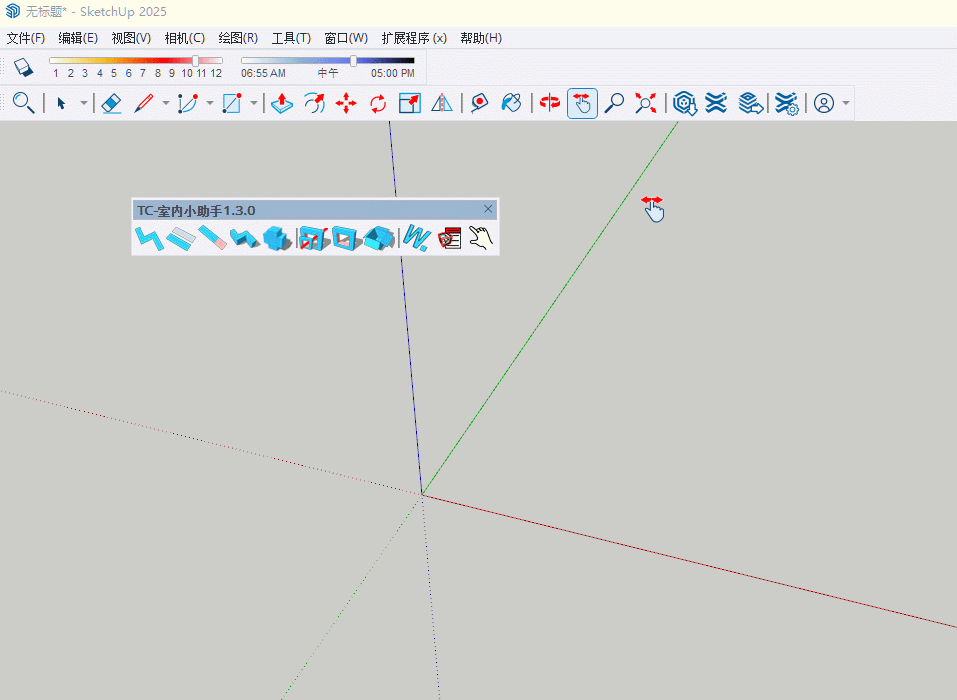This screenshot has height=700, width=957.
Task: Click the red list document icon
Action: click(x=449, y=238)
